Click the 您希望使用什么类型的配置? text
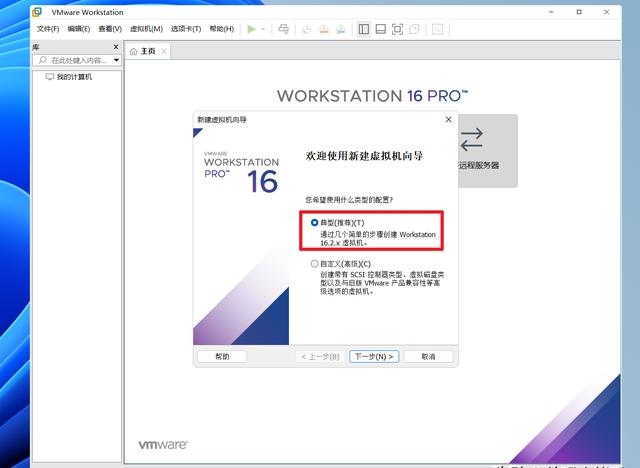The width and height of the screenshot is (640, 468). pos(349,200)
